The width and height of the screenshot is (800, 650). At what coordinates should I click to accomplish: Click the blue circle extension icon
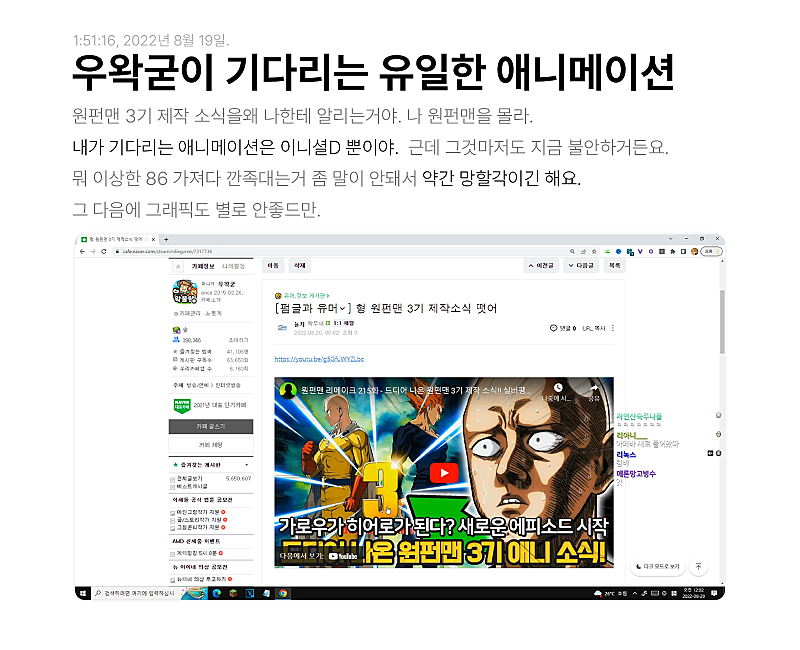pos(618,252)
